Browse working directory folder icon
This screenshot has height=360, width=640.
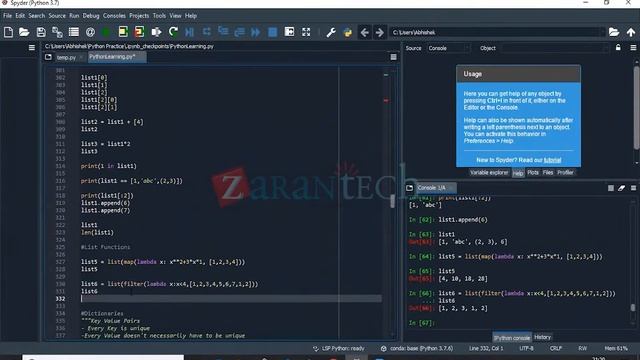tap(613, 32)
